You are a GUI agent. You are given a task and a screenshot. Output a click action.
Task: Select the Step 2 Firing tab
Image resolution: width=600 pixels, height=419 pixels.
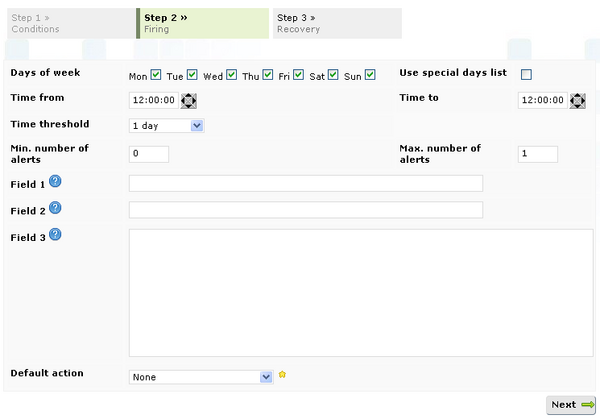coord(203,23)
